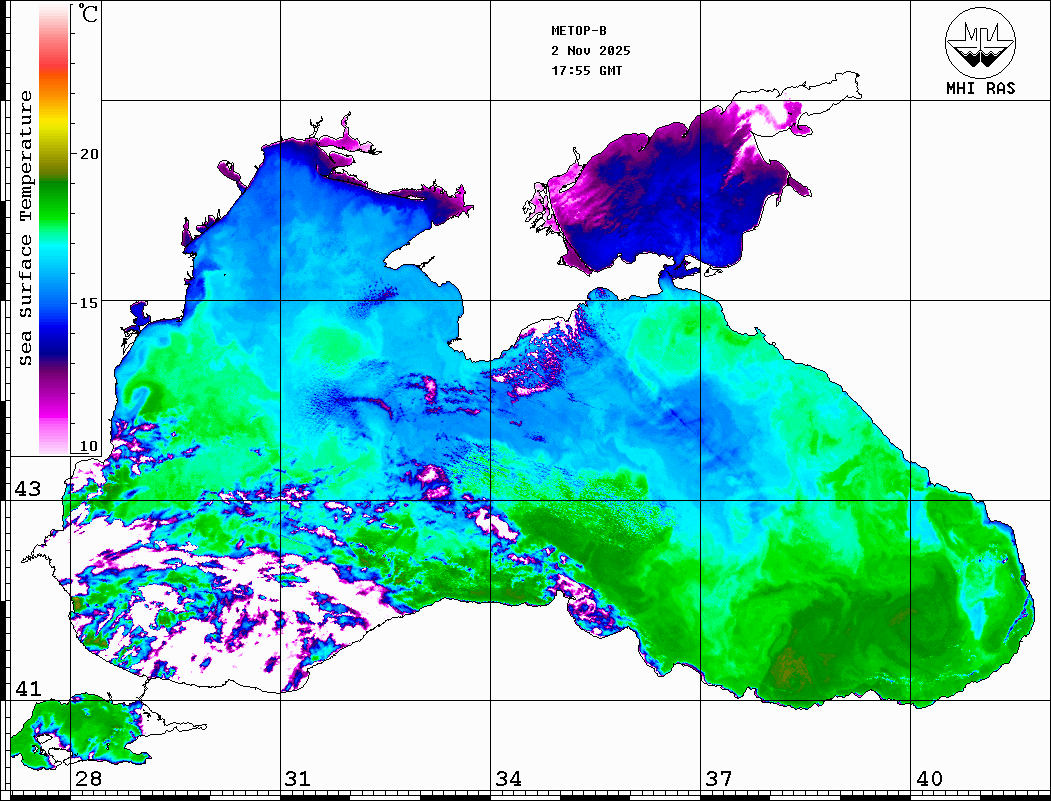The width and height of the screenshot is (1051, 801).
Task: Click latitude label 41
Action: click(x=27, y=689)
